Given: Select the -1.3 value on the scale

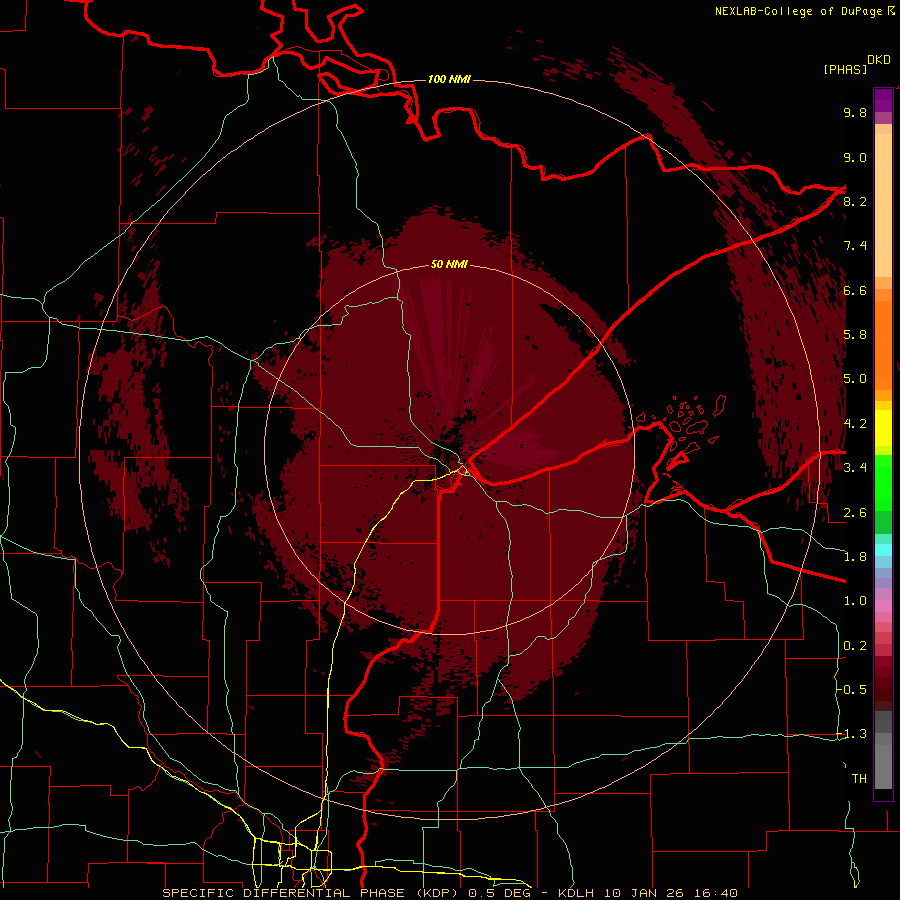Looking at the screenshot, I should (852, 734).
